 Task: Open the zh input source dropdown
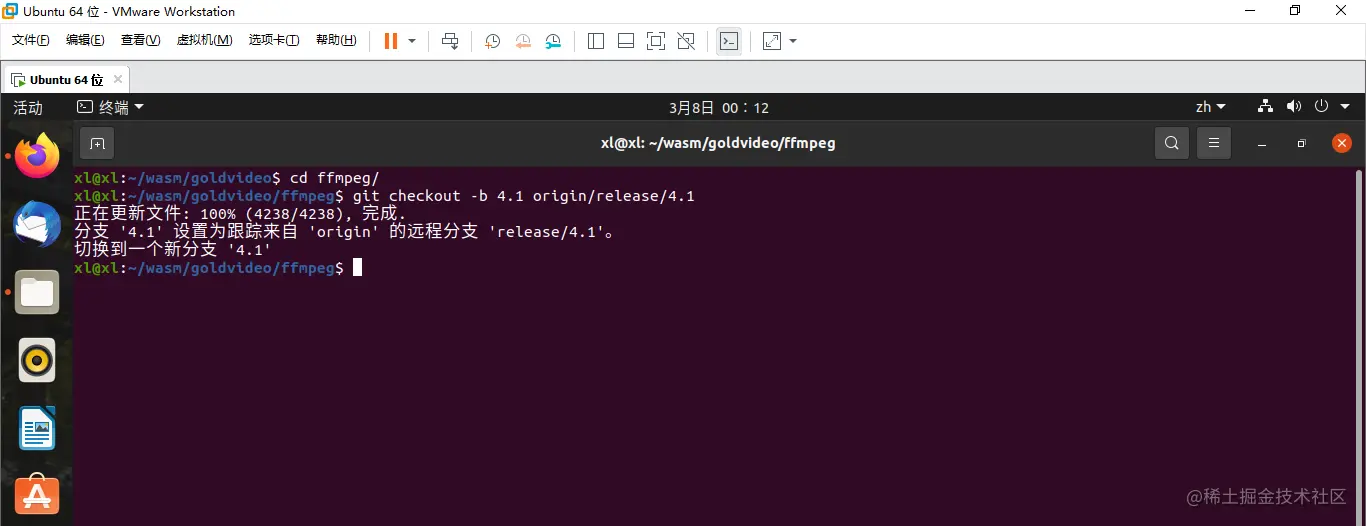pos(1211,107)
